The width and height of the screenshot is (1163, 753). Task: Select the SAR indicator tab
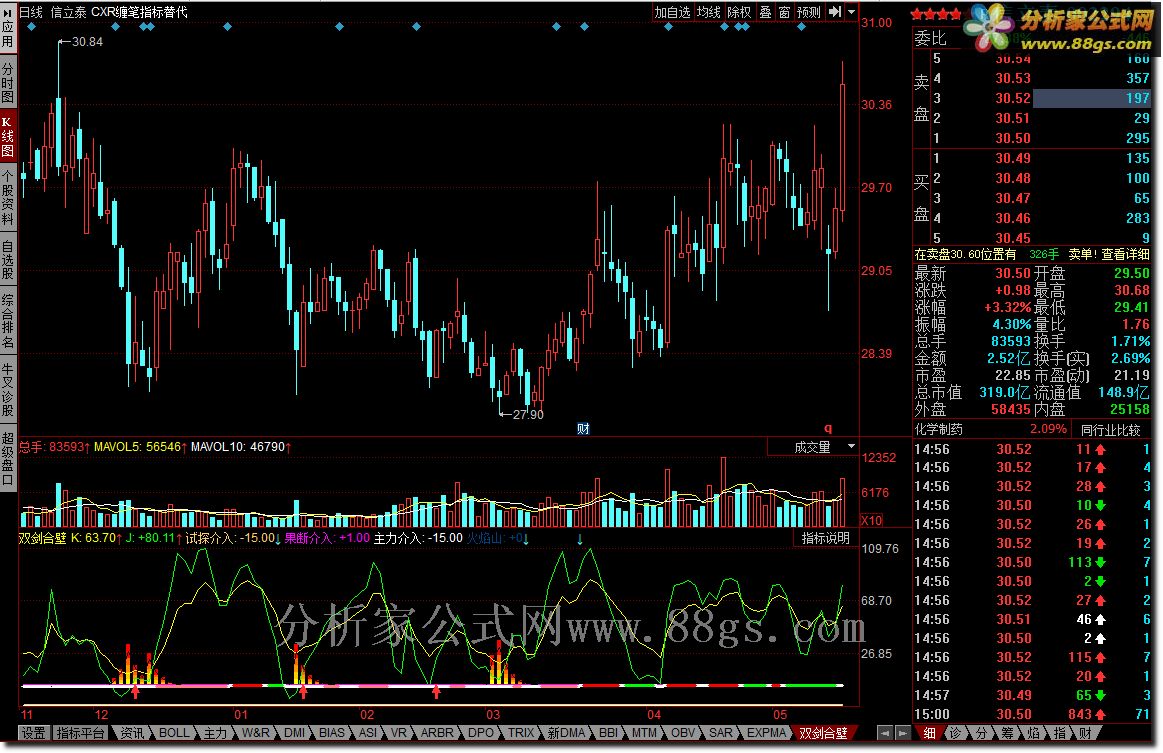click(720, 733)
